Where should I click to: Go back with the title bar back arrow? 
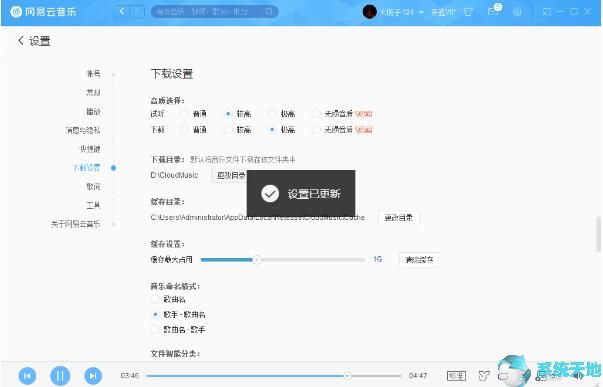coord(122,12)
